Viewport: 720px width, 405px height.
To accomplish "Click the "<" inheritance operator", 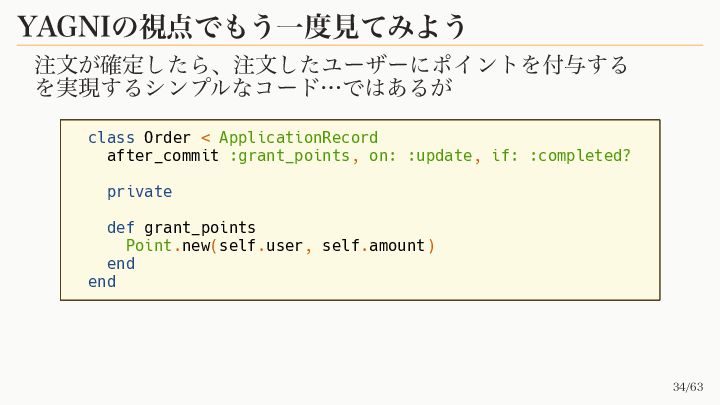I will click(205, 137).
